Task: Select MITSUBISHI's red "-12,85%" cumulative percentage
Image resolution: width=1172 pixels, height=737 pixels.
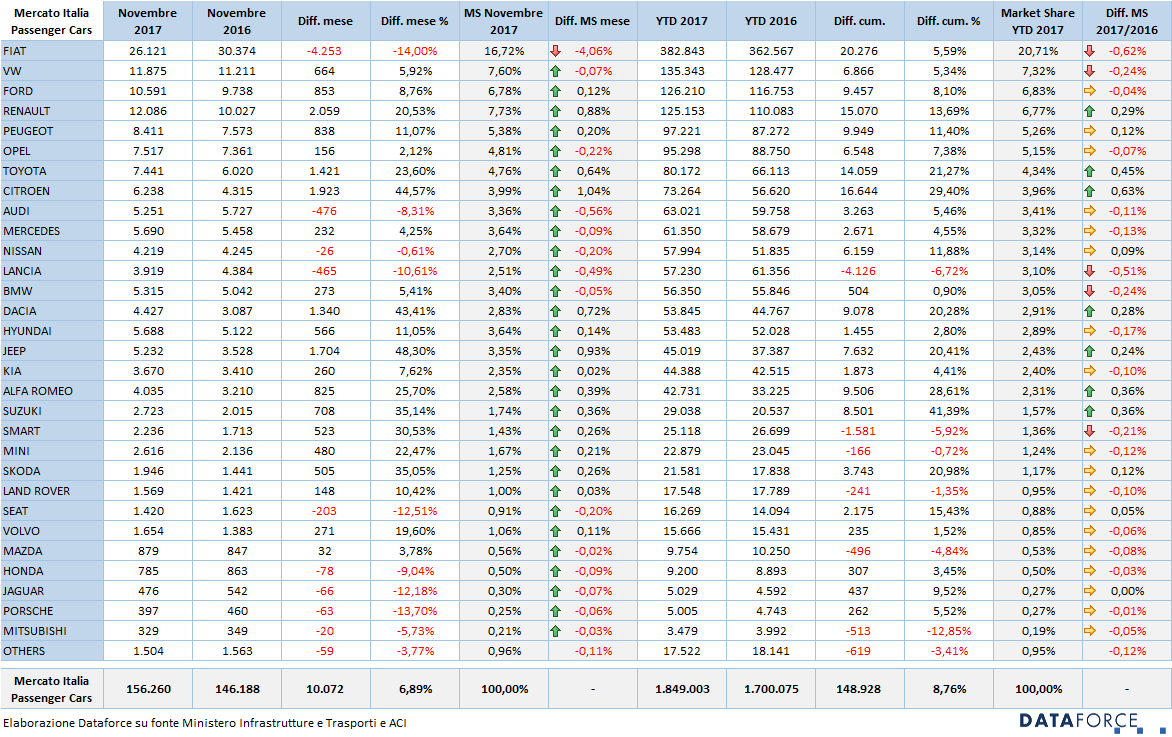Action: pyautogui.click(x=949, y=631)
